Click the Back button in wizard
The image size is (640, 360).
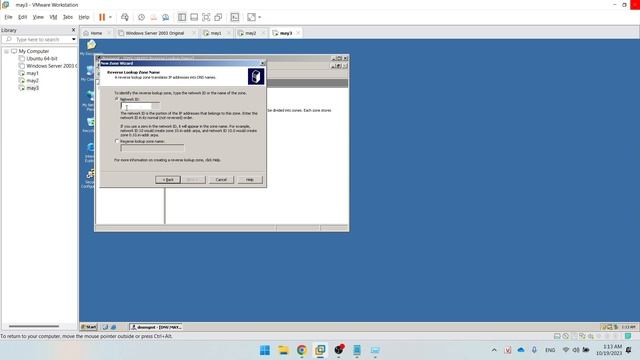pos(168,180)
